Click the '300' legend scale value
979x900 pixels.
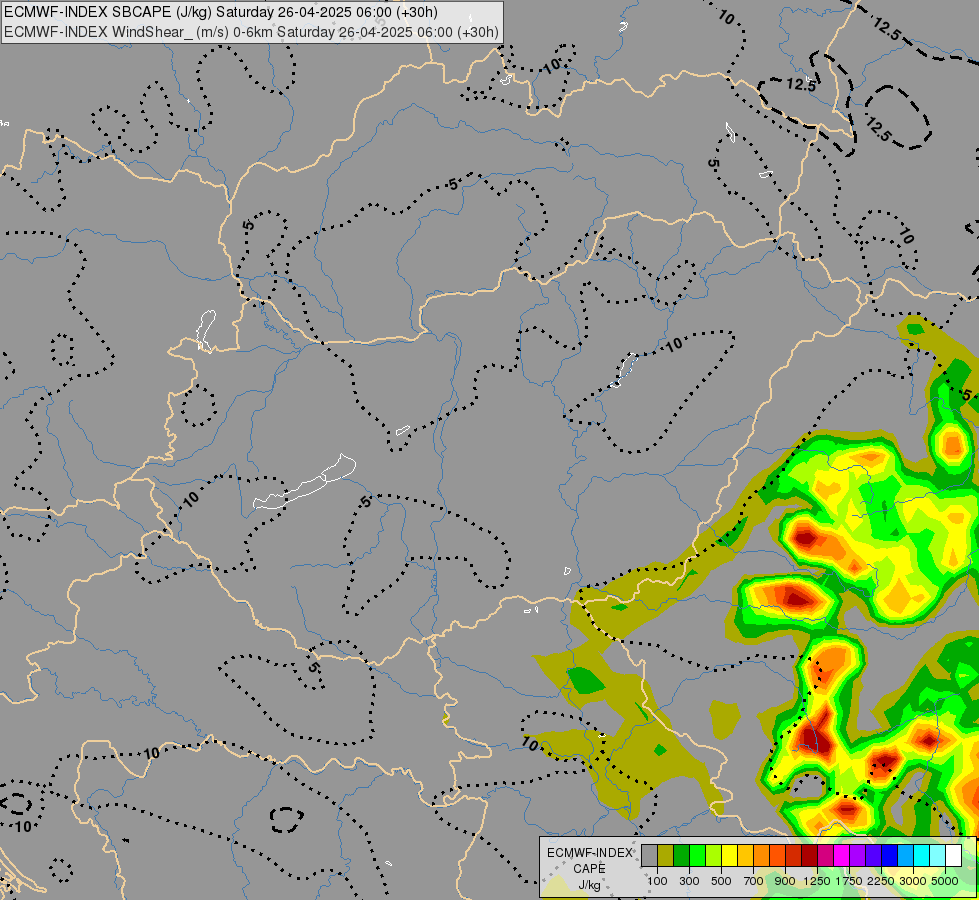click(x=689, y=881)
